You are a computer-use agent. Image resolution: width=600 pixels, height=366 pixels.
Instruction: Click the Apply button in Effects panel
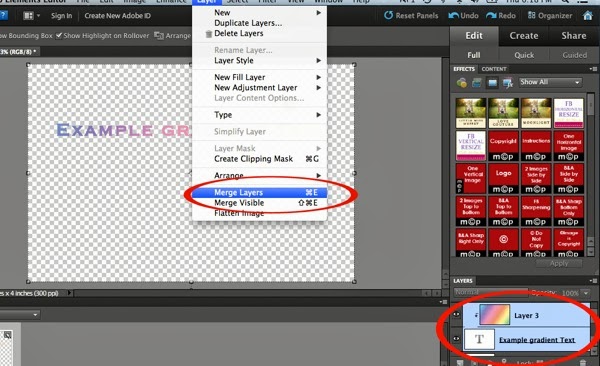tap(559, 263)
